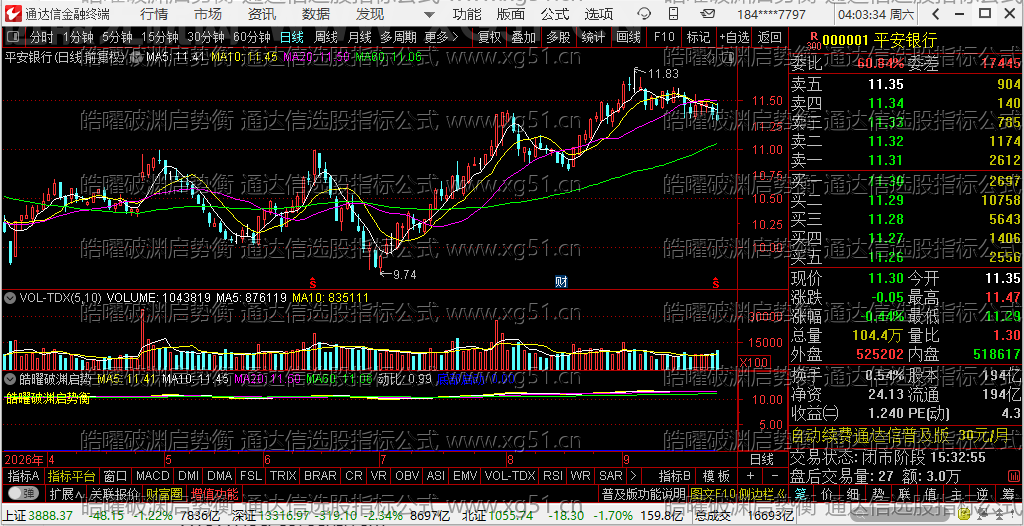Screen dimensions: 1024x526
Task: Switch to 周线 weekly period
Action: (326, 37)
